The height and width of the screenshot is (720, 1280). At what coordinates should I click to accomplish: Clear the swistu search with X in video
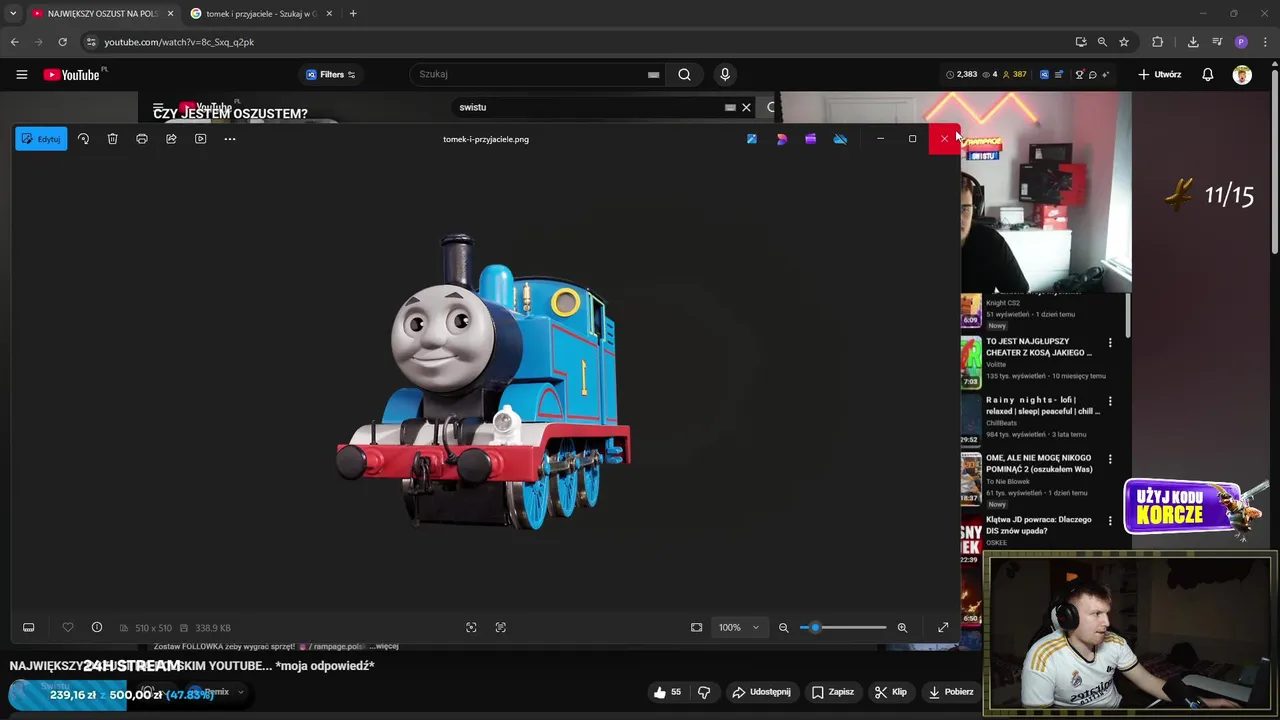746,107
